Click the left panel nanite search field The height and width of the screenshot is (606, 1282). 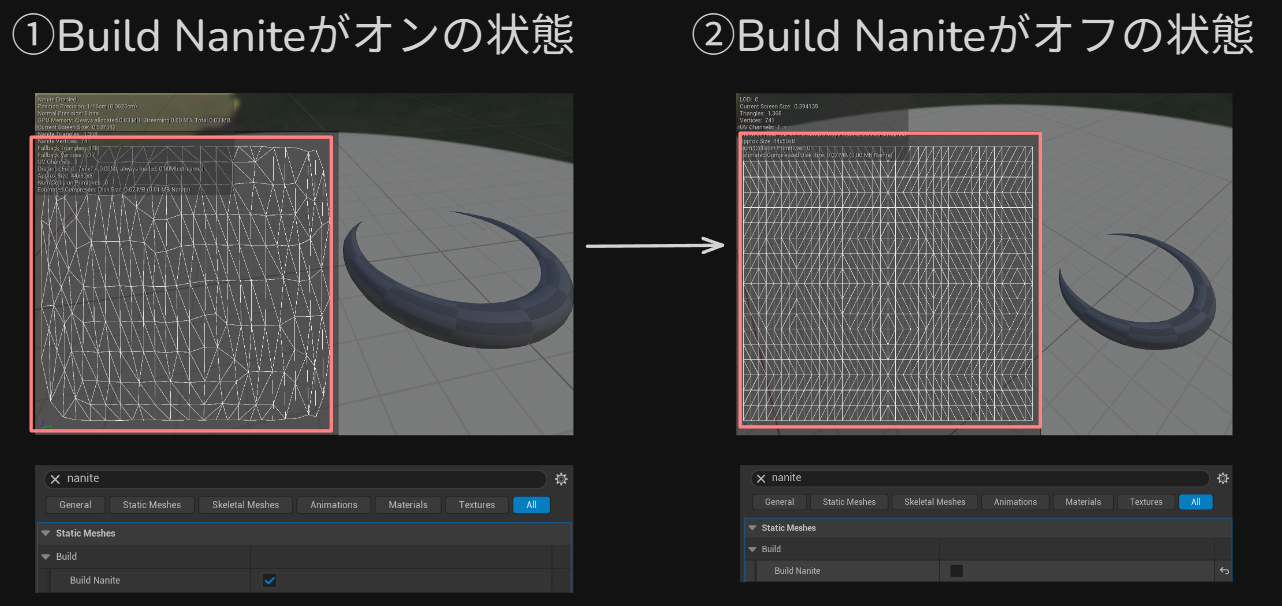[300, 479]
